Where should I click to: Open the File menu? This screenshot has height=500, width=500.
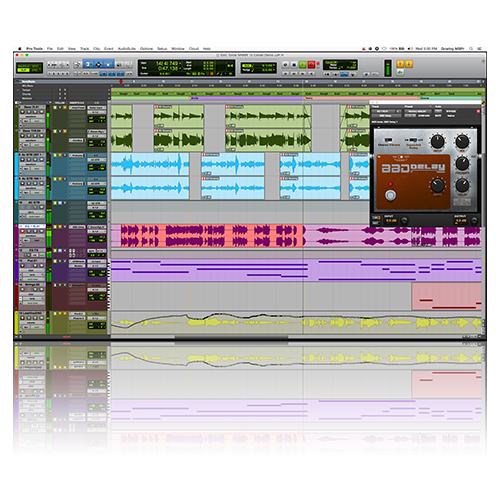tap(50, 49)
